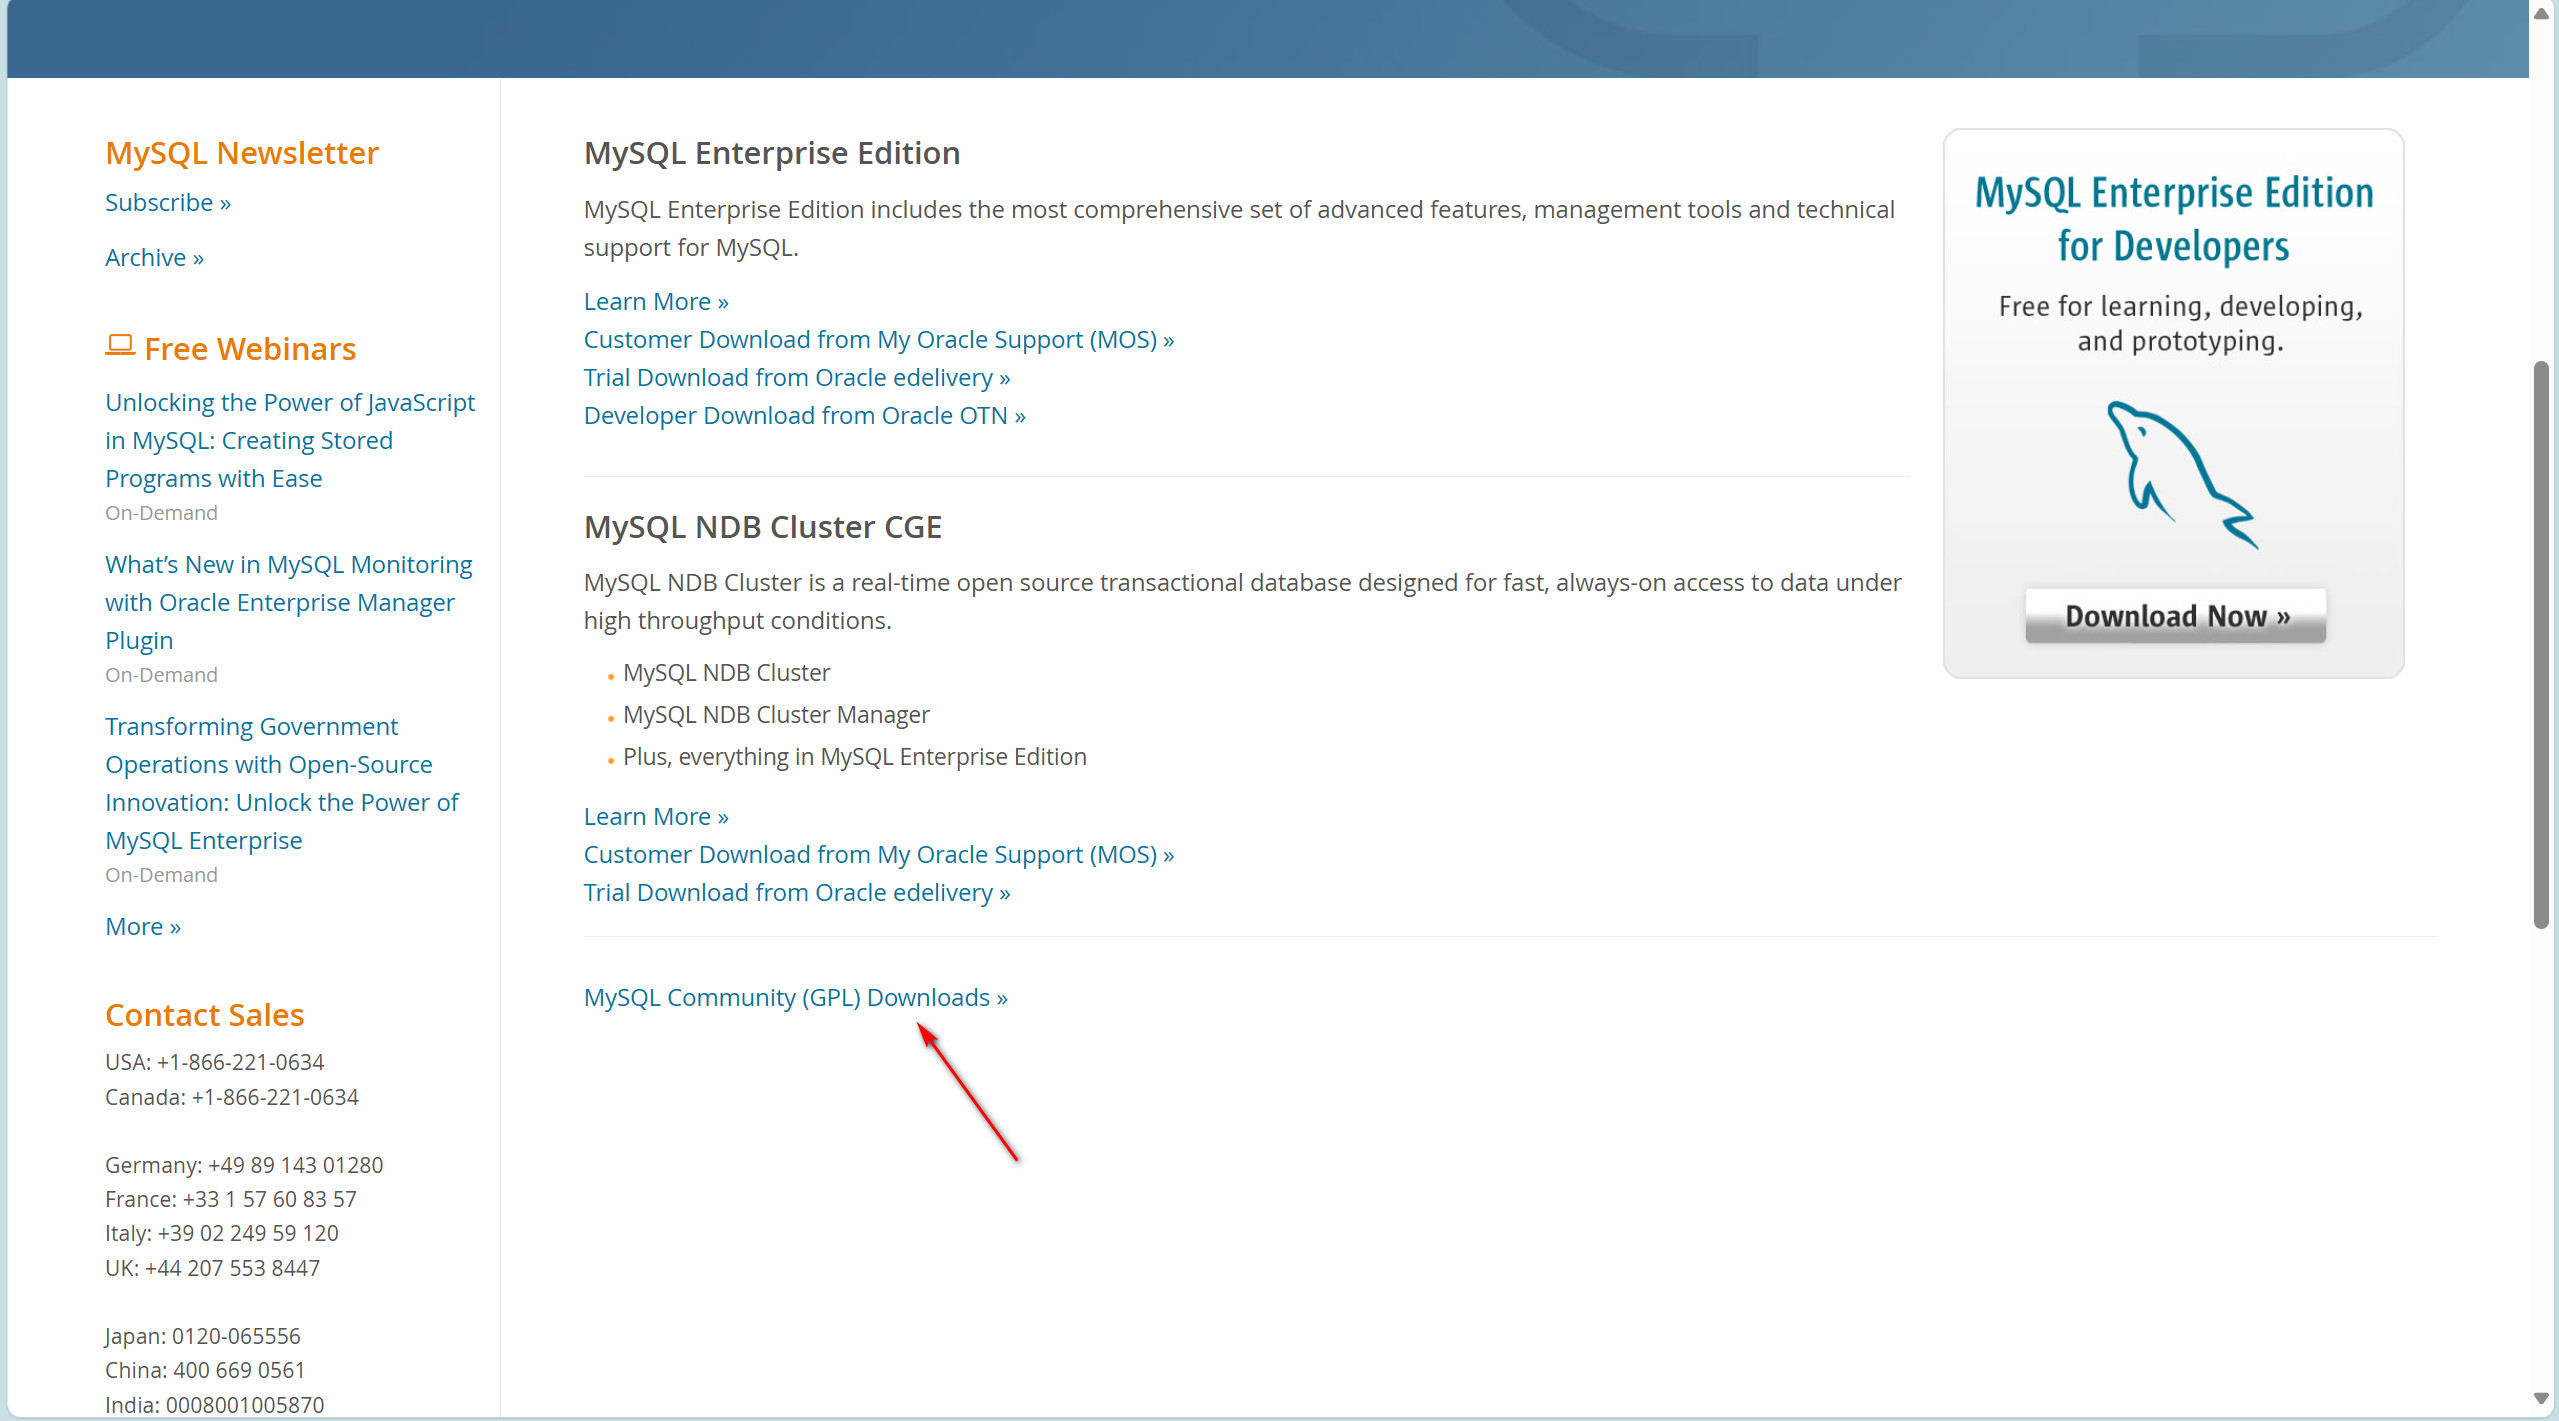Open NDB Cluster Customer Download from MOS

point(878,855)
